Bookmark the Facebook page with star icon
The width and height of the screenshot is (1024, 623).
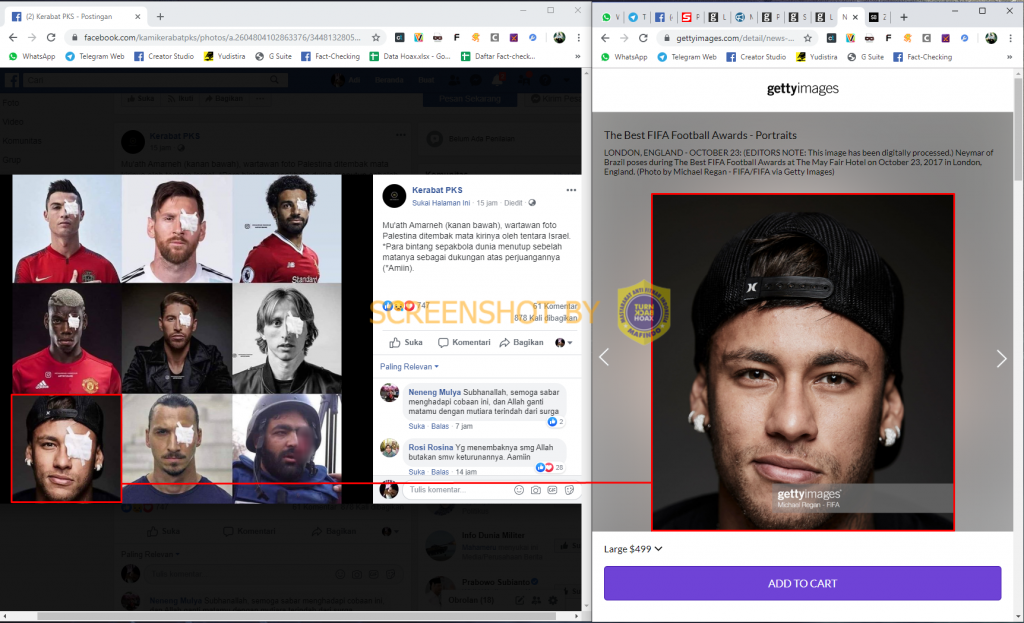pos(376,38)
